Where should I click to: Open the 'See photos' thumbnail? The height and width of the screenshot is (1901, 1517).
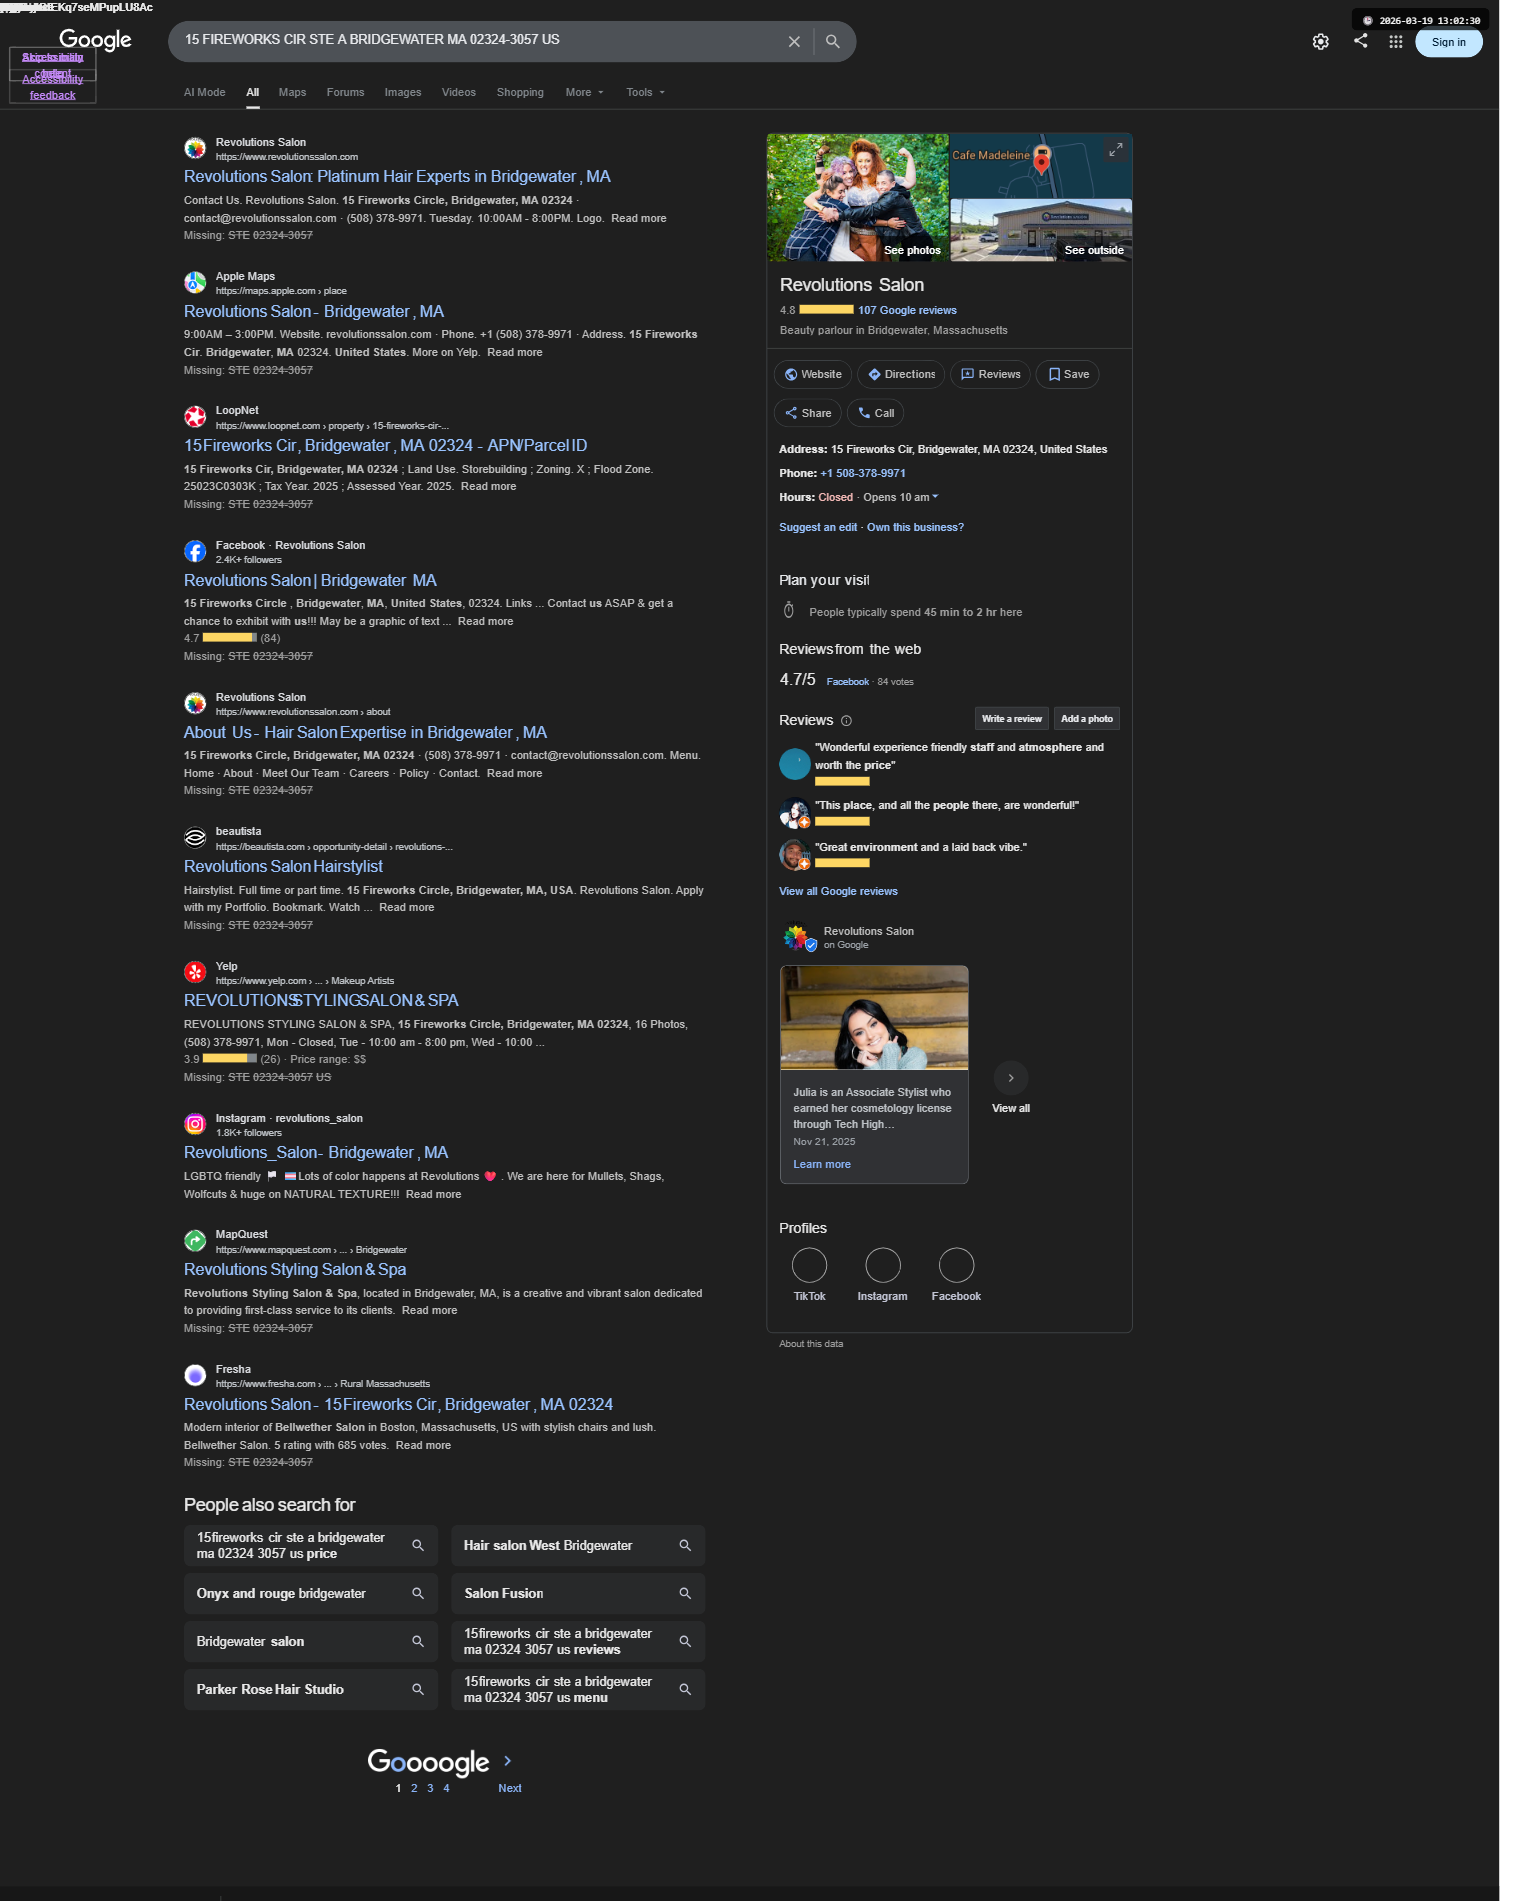coord(857,198)
